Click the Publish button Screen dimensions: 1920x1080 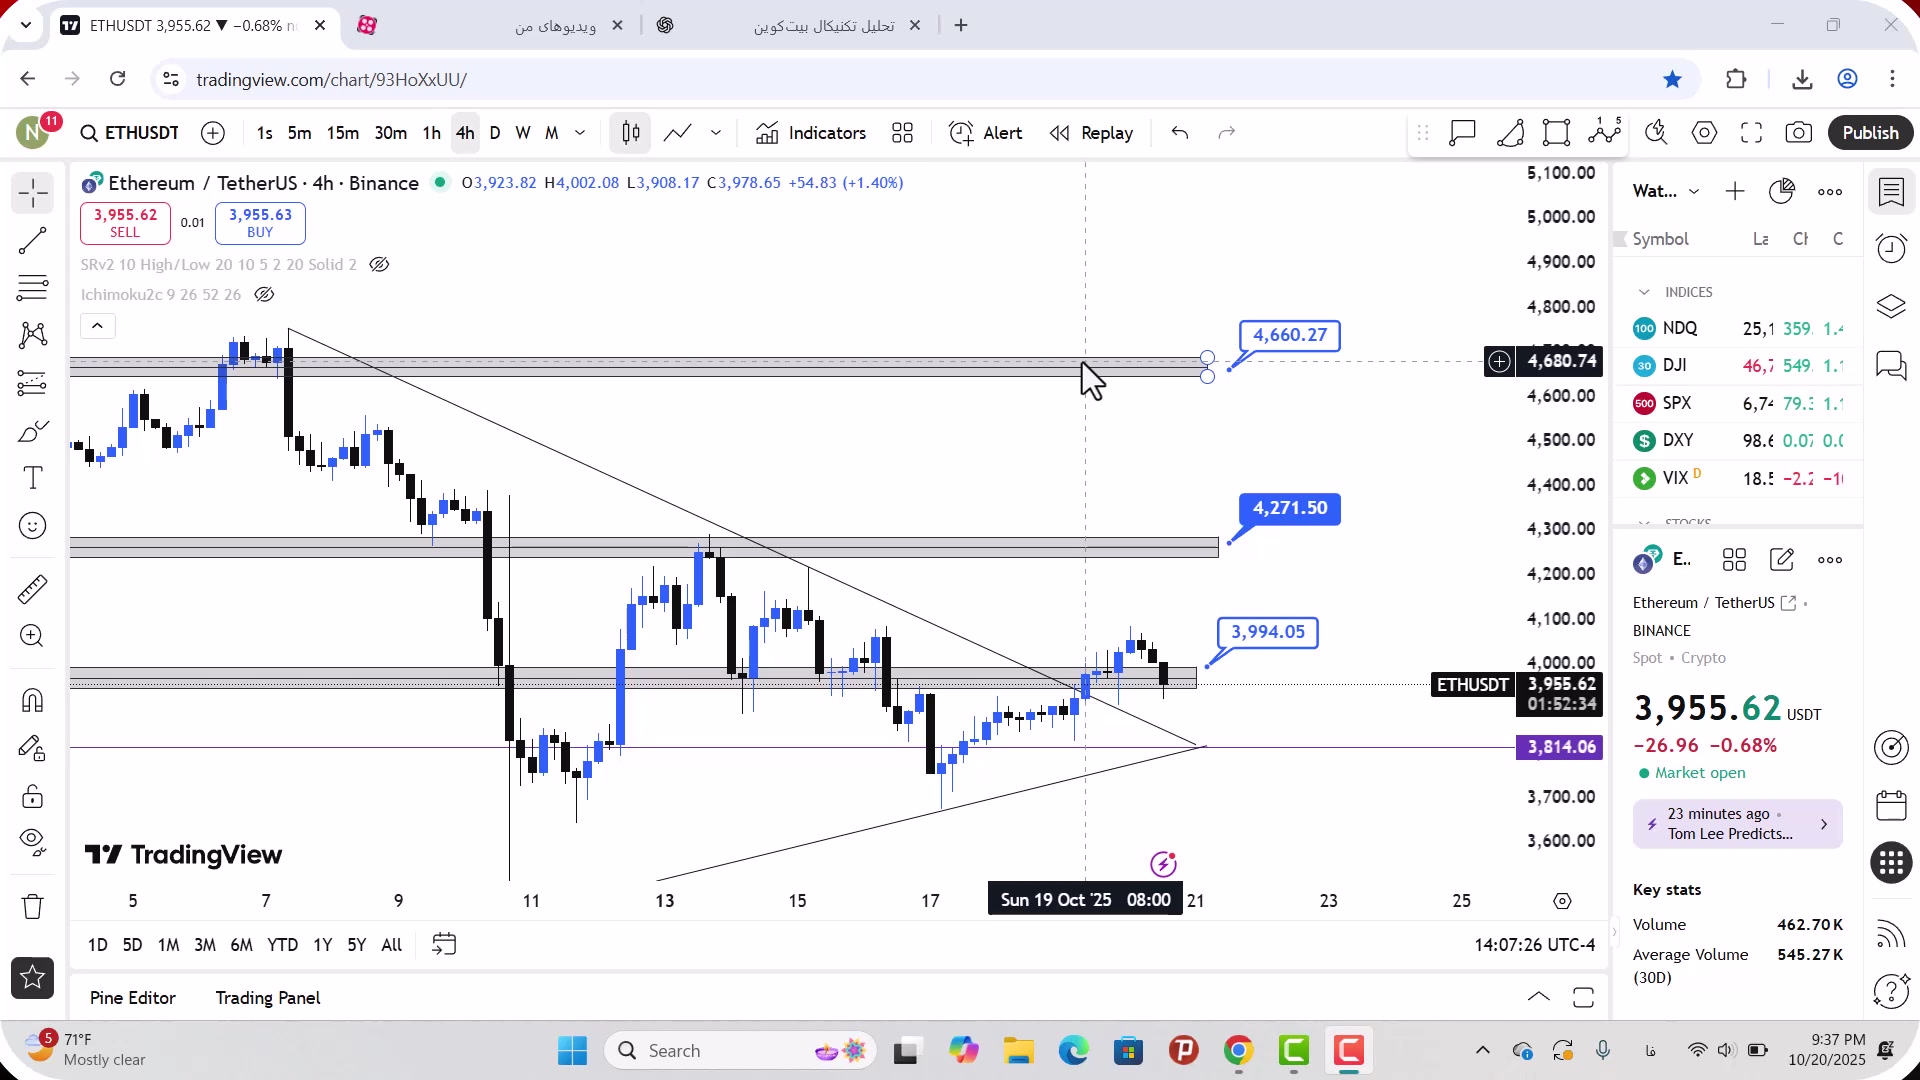[x=1870, y=133]
